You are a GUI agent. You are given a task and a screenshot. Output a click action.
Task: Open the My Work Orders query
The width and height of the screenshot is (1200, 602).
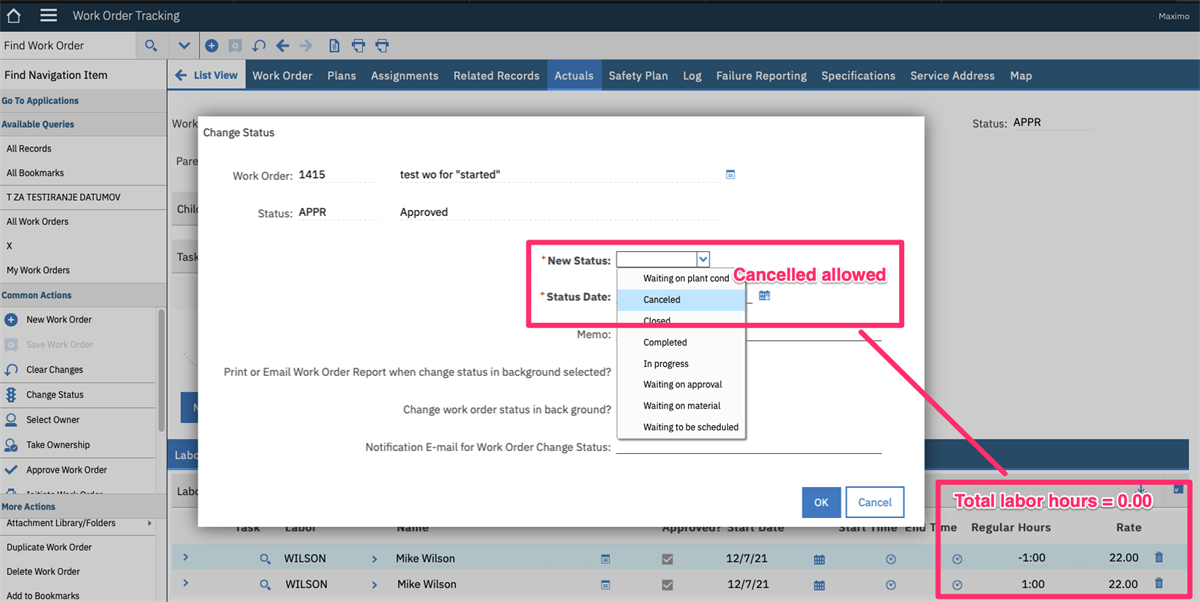(x=38, y=270)
